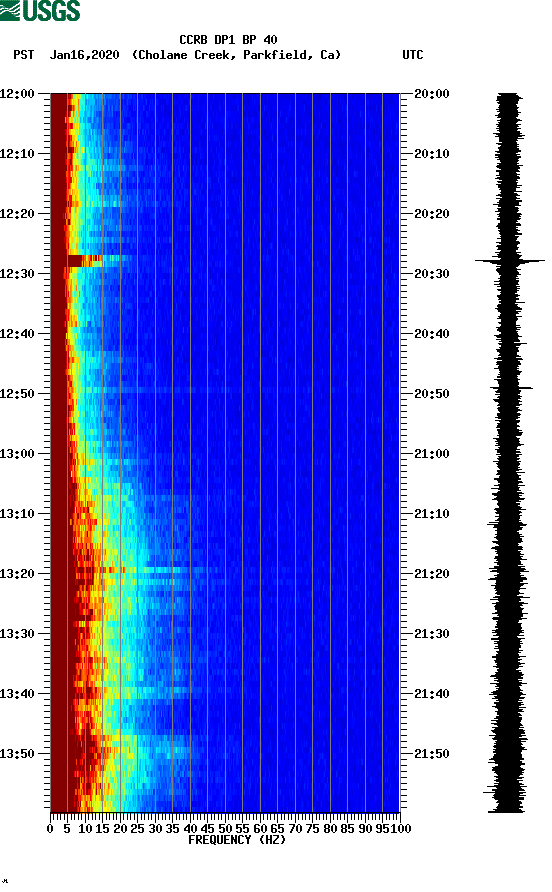Viewport: 552px width, 892px height.
Task: Click the 13:40 PST time label
Action: [18, 694]
